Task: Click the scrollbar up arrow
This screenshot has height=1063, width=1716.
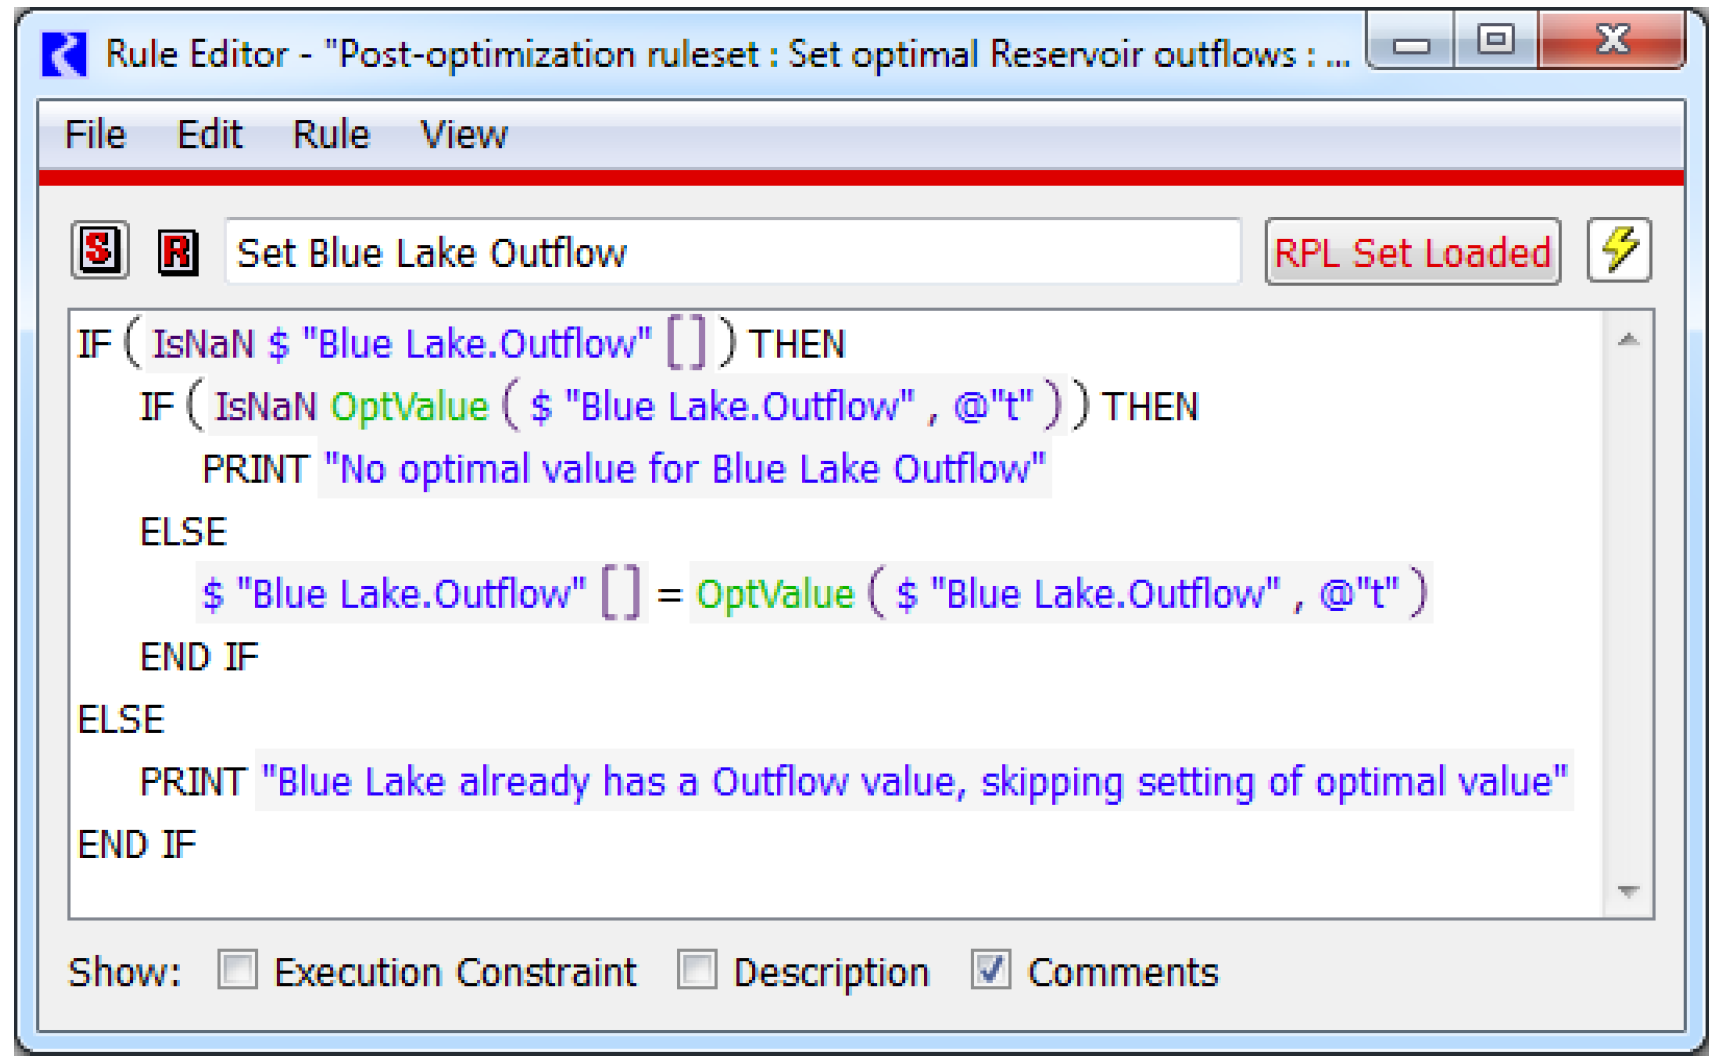Action: pyautogui.click(x=1628, y=340)
